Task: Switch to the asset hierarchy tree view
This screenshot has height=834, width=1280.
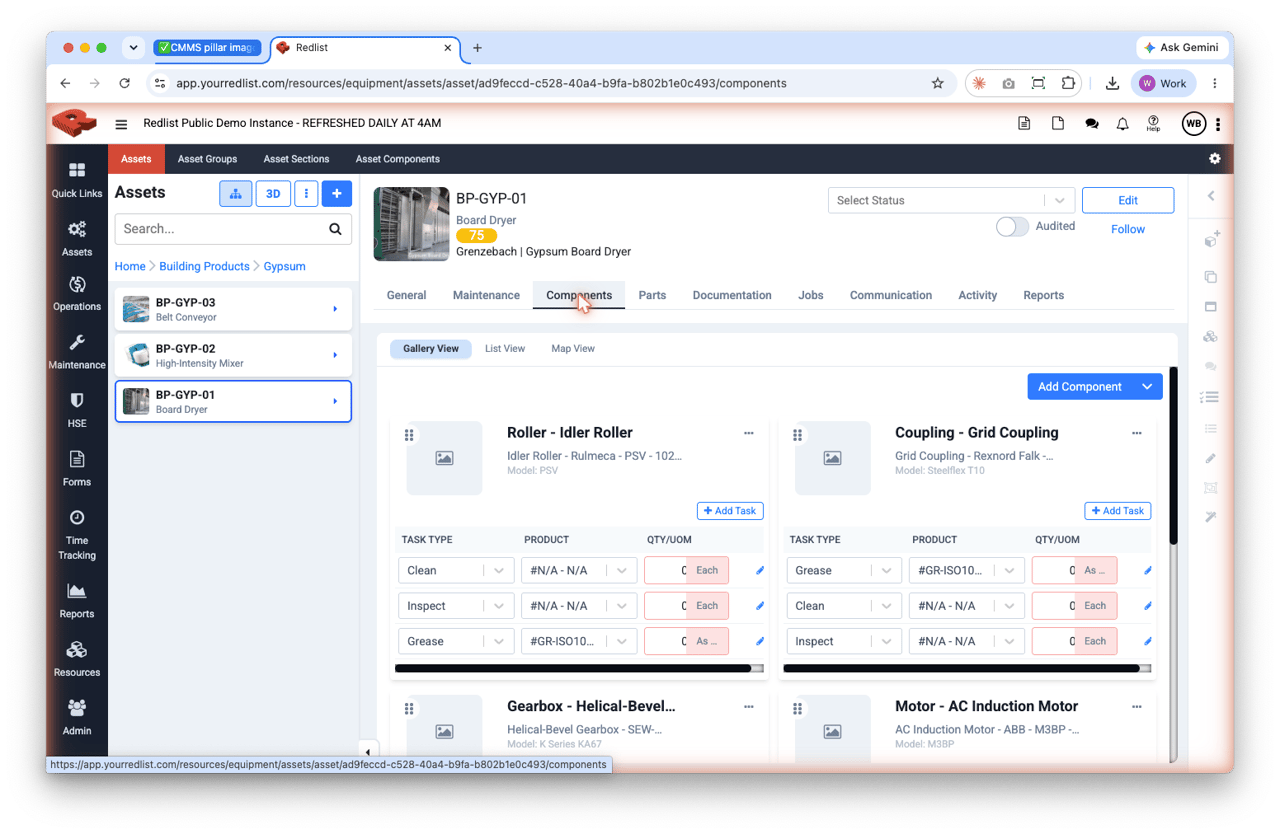Action: pyautogui.click(x=236, y=194)
